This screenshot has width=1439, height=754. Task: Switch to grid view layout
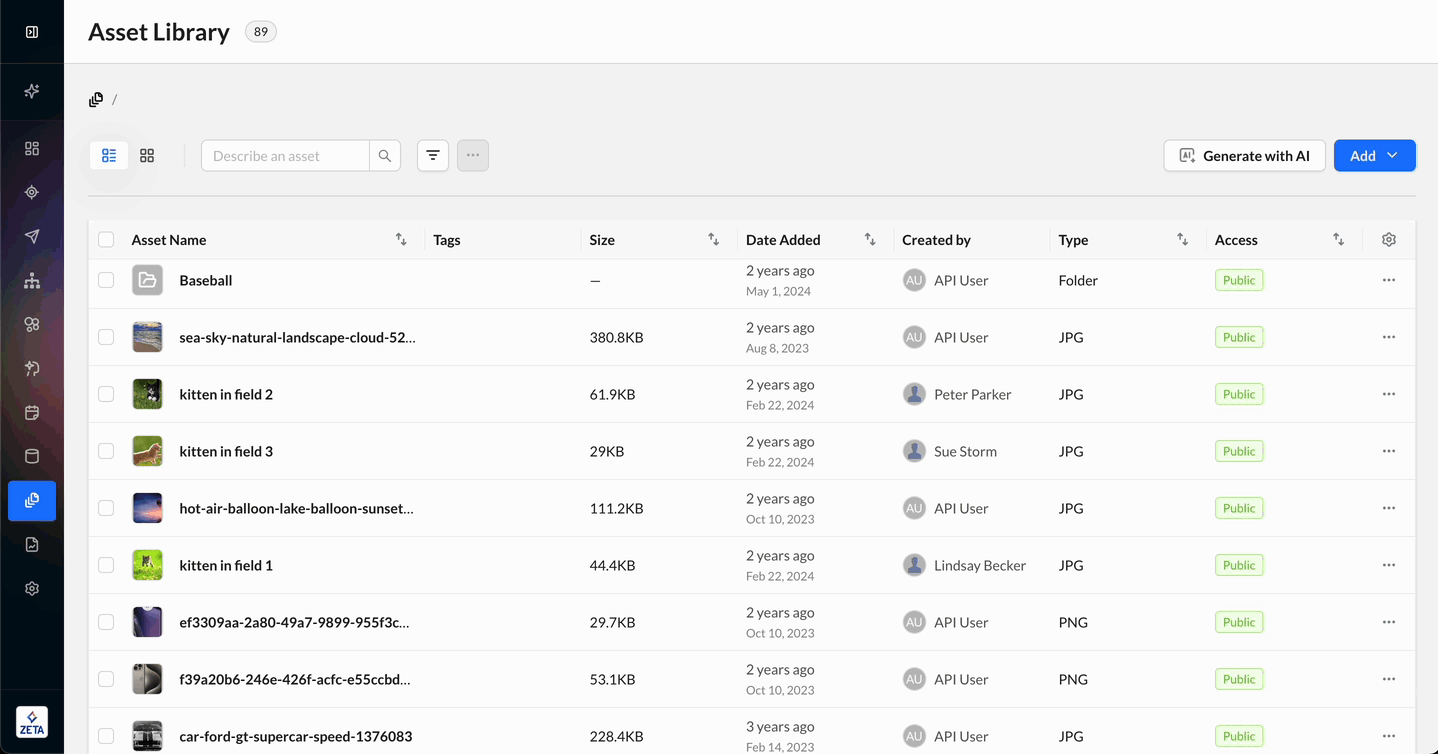pos(147,156)
